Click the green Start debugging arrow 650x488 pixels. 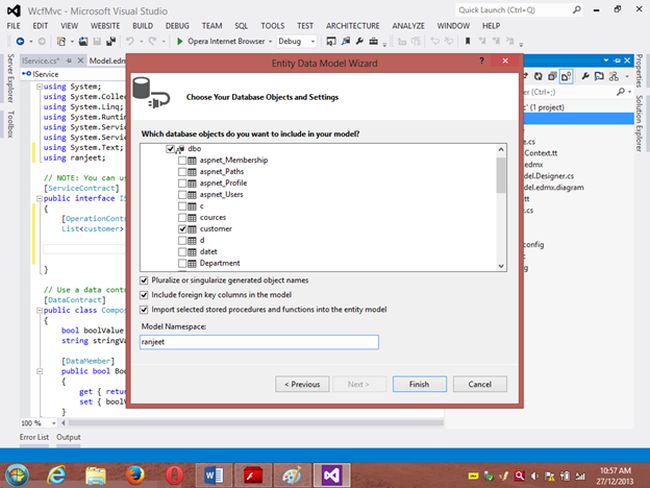click(179, 42)
